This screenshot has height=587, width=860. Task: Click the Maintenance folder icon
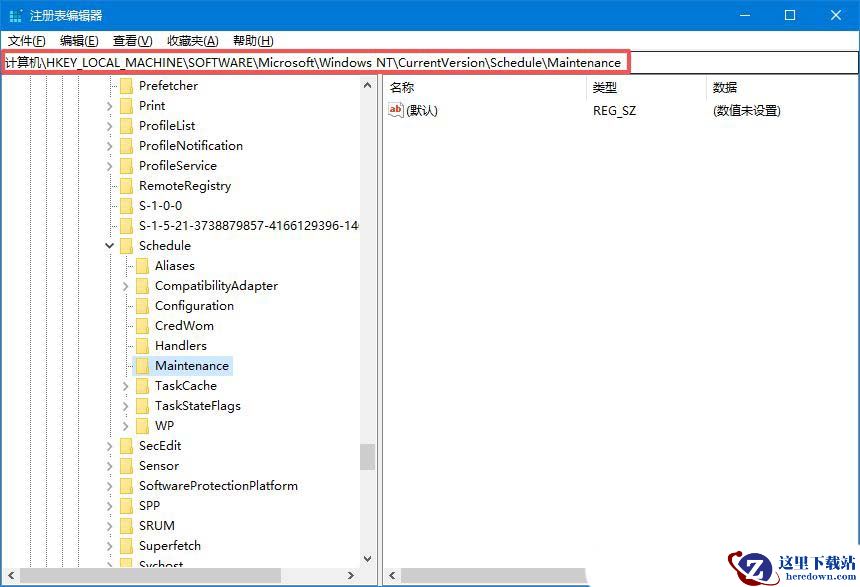point(142,365)
